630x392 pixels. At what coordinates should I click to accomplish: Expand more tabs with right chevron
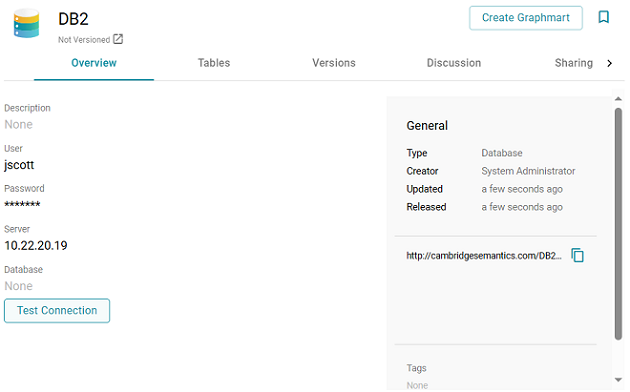610,63
